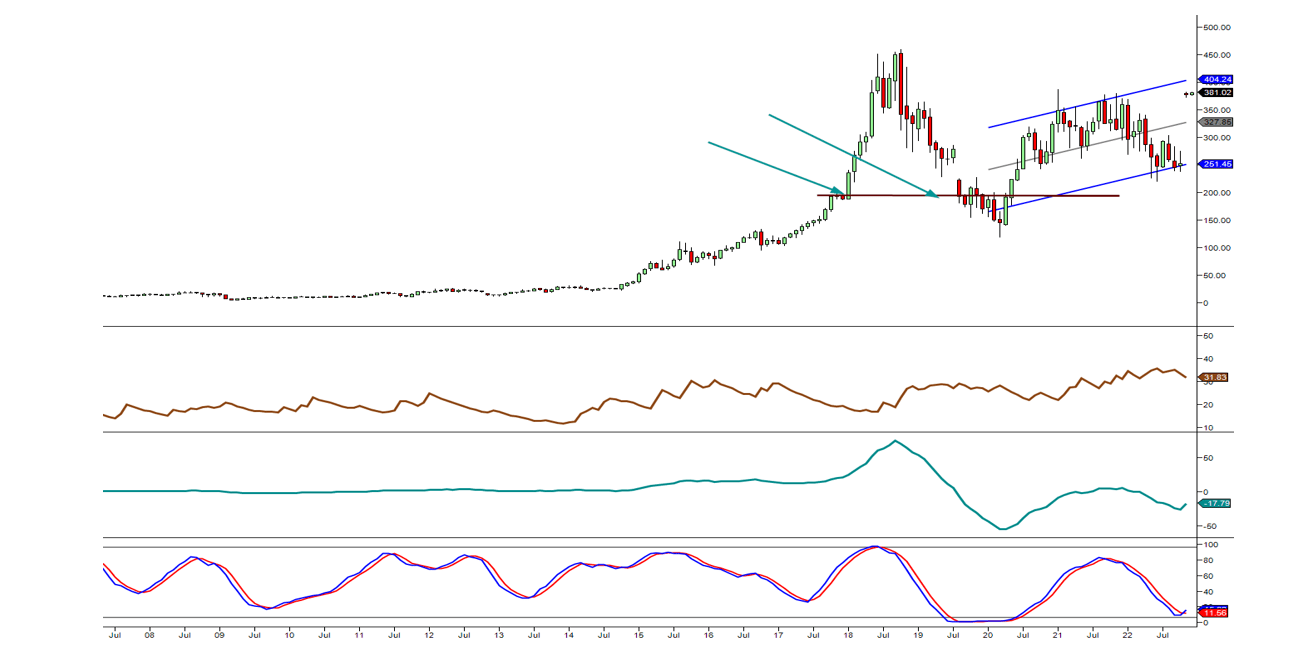The image size is (1291, 667).
Task: Click the red 11.56 oscillator value tag
Action: (x=1215, y=611)
